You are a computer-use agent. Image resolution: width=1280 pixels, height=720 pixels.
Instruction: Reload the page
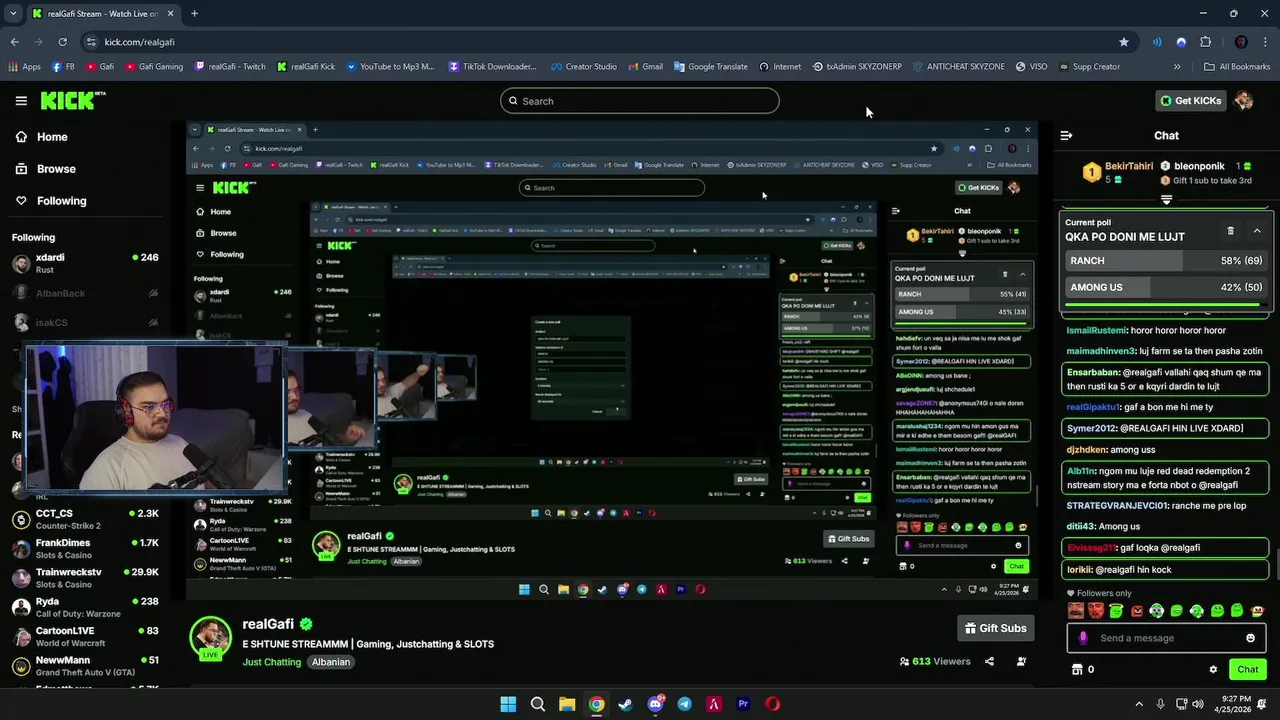click(62, 42)
